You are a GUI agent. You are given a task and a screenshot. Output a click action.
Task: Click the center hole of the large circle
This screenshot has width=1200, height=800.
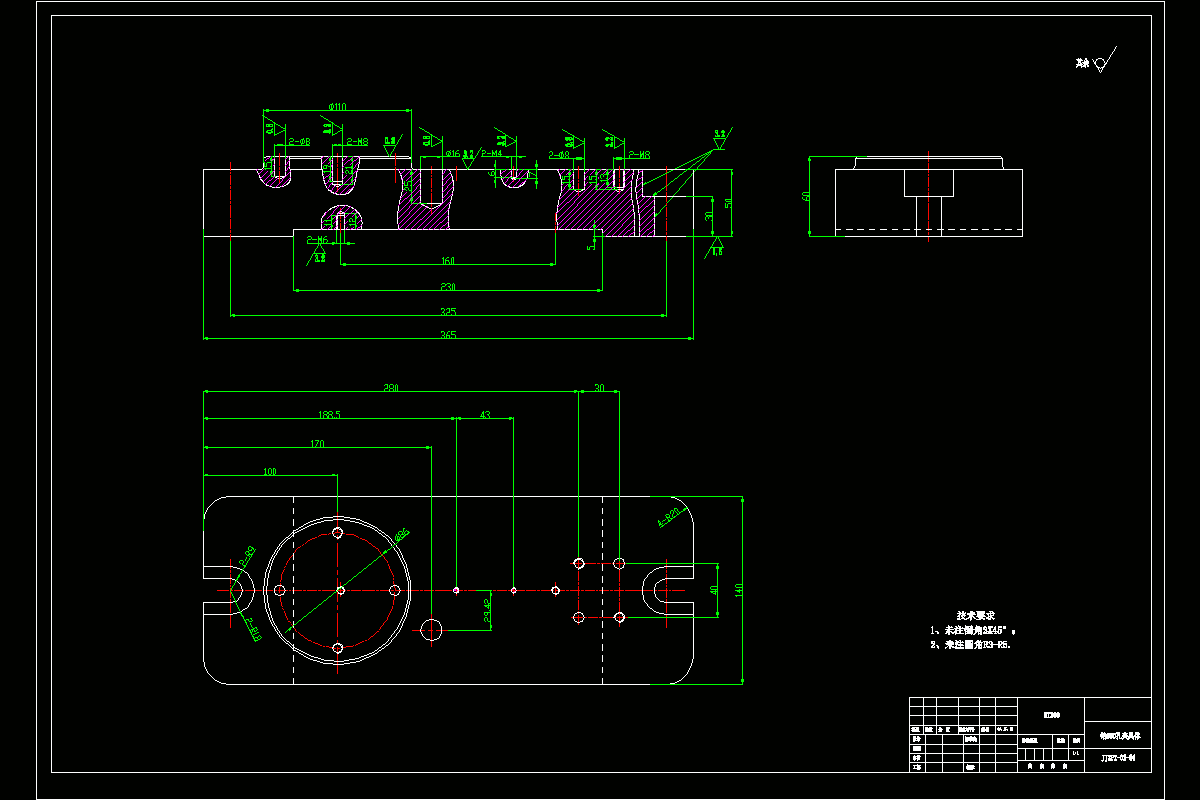coord(341,591)
